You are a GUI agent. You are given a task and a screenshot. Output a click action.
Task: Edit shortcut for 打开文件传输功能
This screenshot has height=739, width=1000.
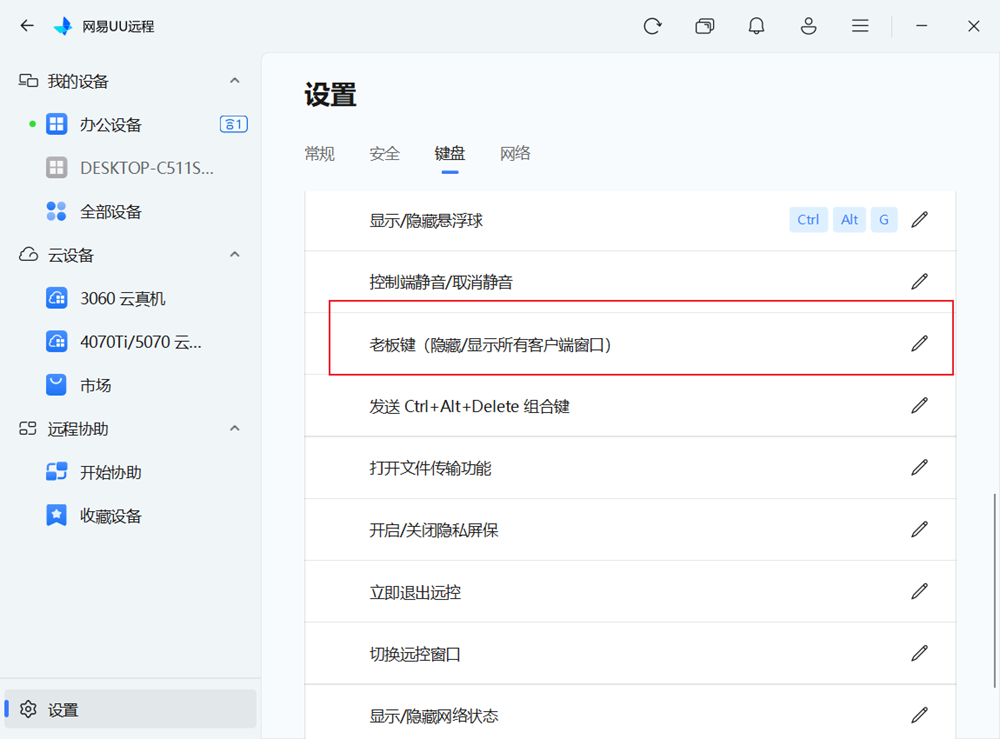point(919,467)
